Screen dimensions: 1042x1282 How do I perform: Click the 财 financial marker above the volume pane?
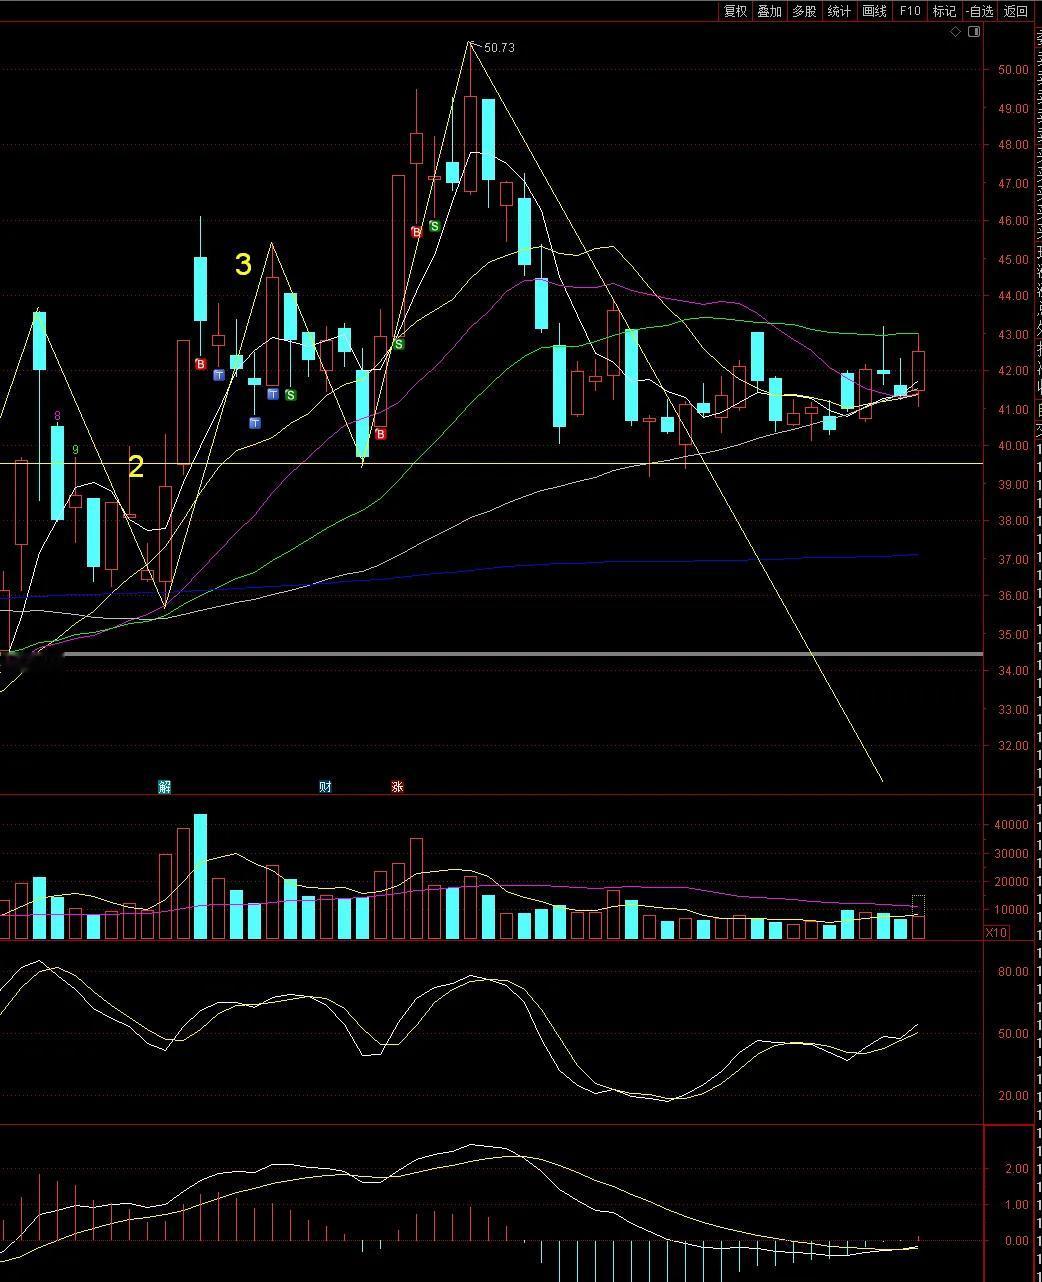(x=325, y=787)
